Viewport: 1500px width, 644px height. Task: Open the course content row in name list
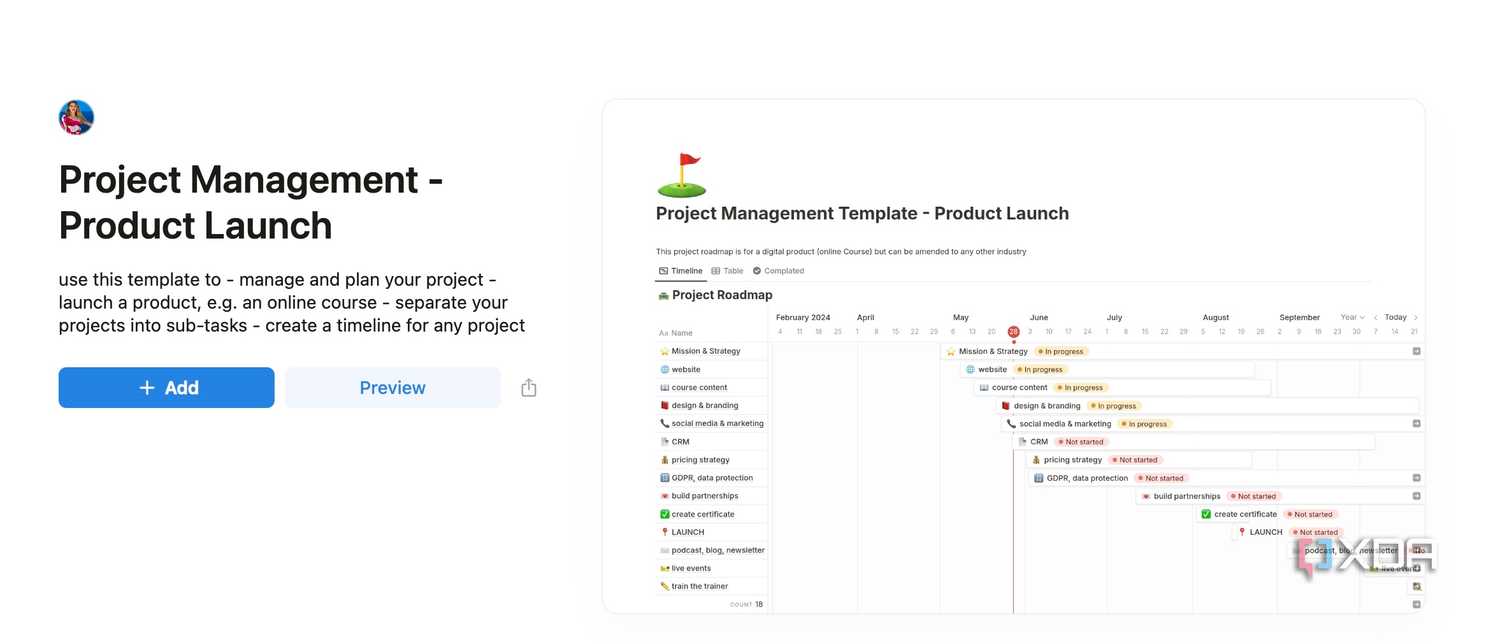point(712,387)
